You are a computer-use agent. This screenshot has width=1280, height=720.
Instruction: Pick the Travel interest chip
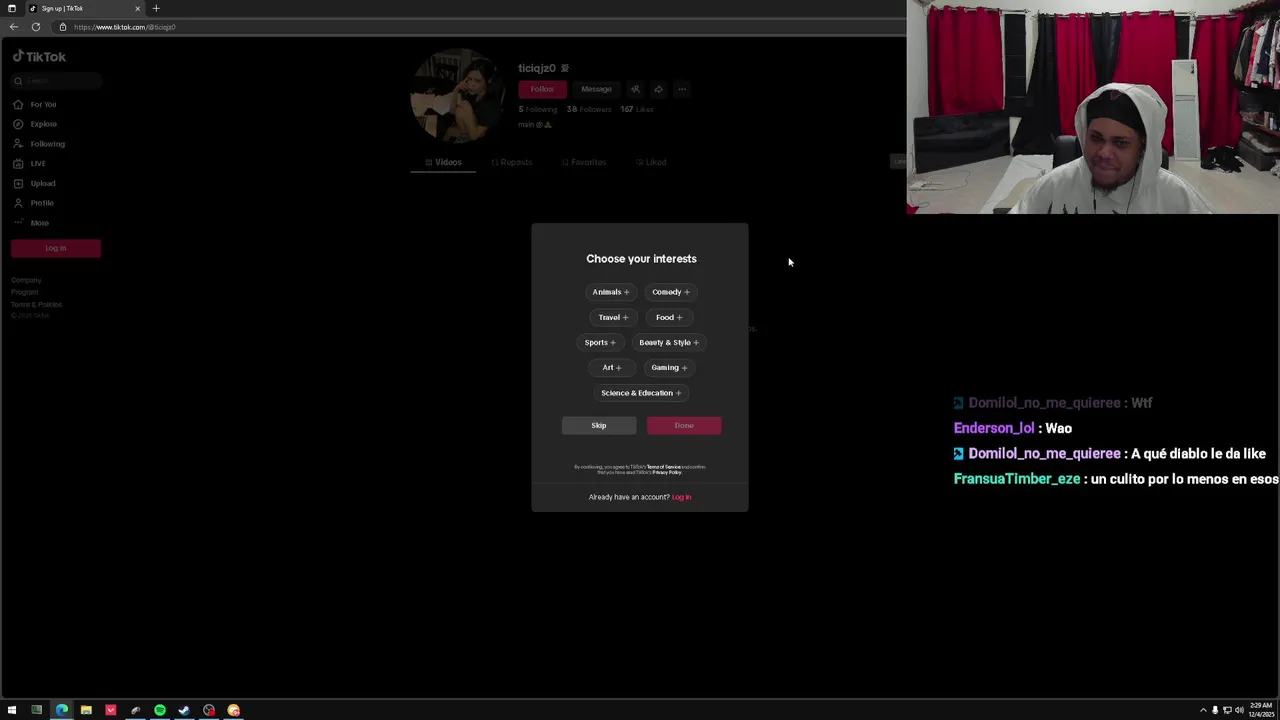coord(613,317)
